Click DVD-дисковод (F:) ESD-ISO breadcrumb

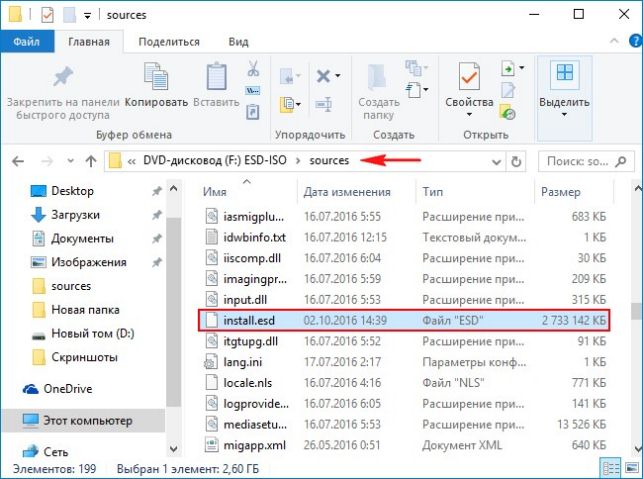point(214,160)
